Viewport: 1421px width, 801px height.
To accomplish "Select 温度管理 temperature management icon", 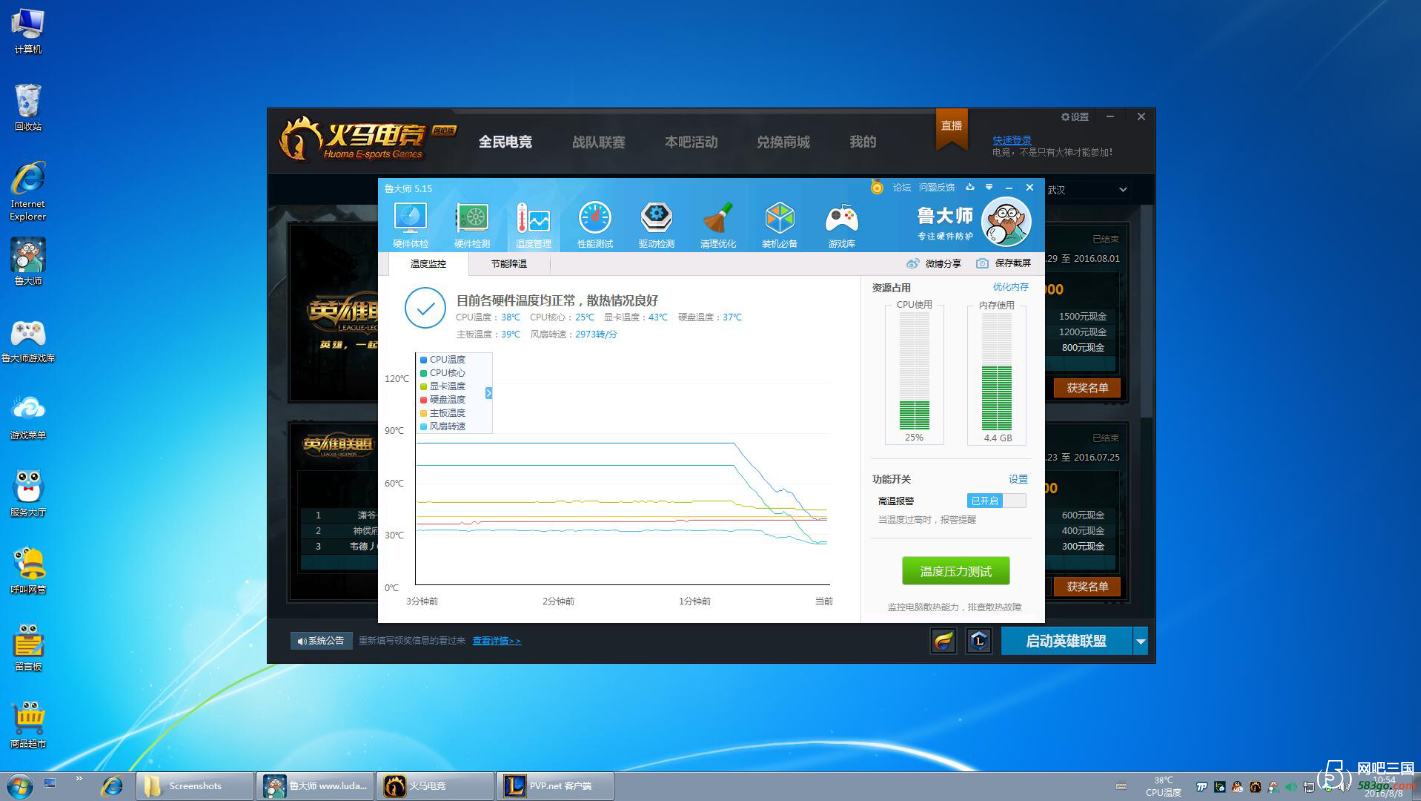I will pyautogui.click(x=533, y=223).
